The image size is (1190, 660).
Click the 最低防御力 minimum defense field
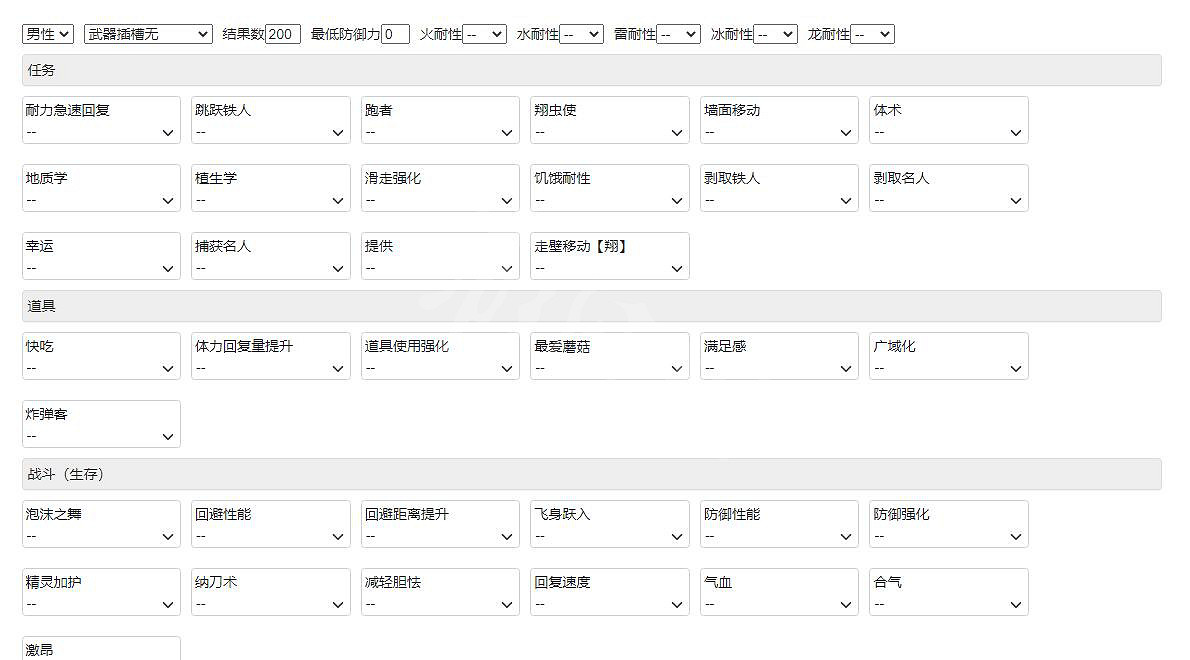(396, 33)
